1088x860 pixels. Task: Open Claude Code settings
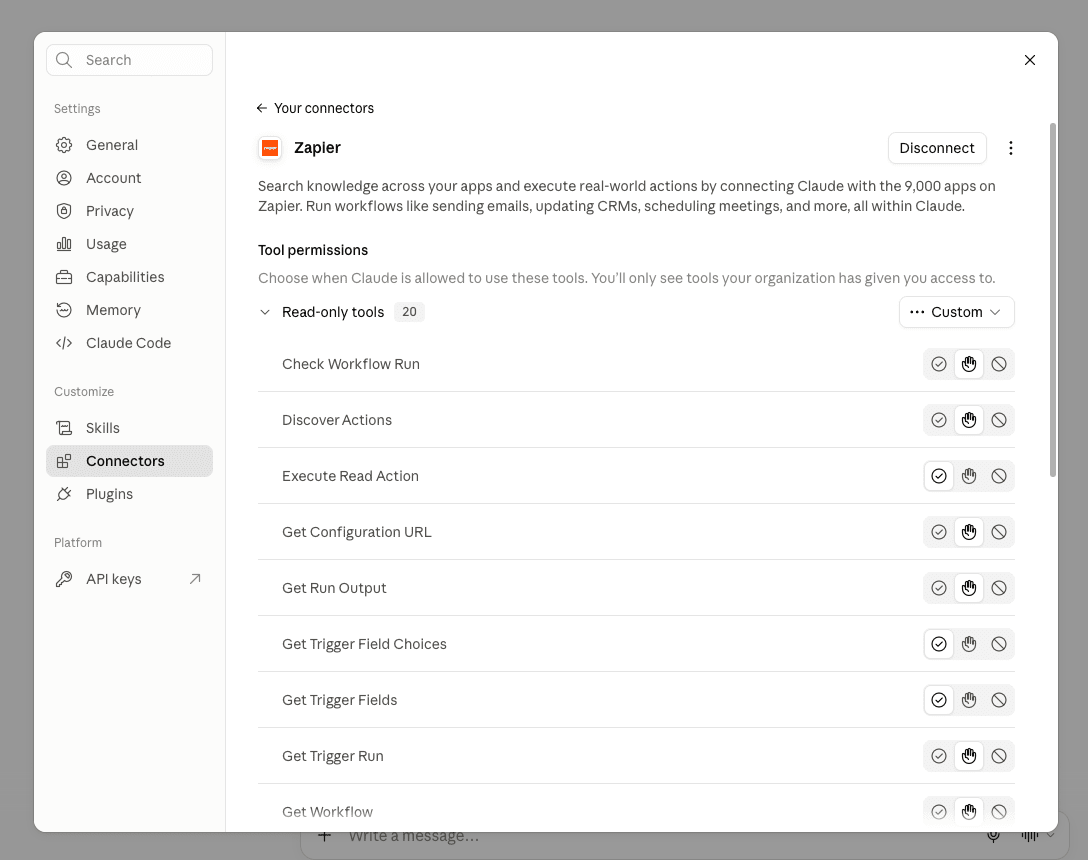coord(129,343)
